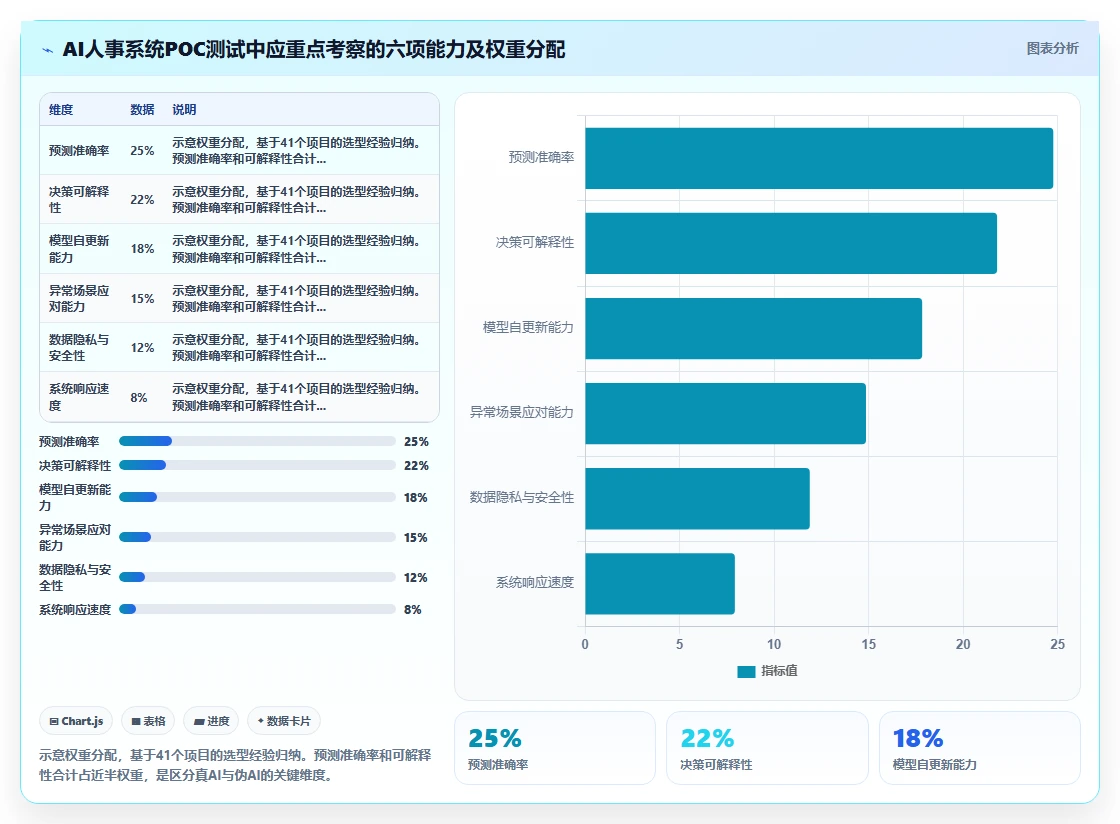Screen dimensions: 1120x824
Task: Open the 25% 预测准确率 data card
Action: point(554,748)
